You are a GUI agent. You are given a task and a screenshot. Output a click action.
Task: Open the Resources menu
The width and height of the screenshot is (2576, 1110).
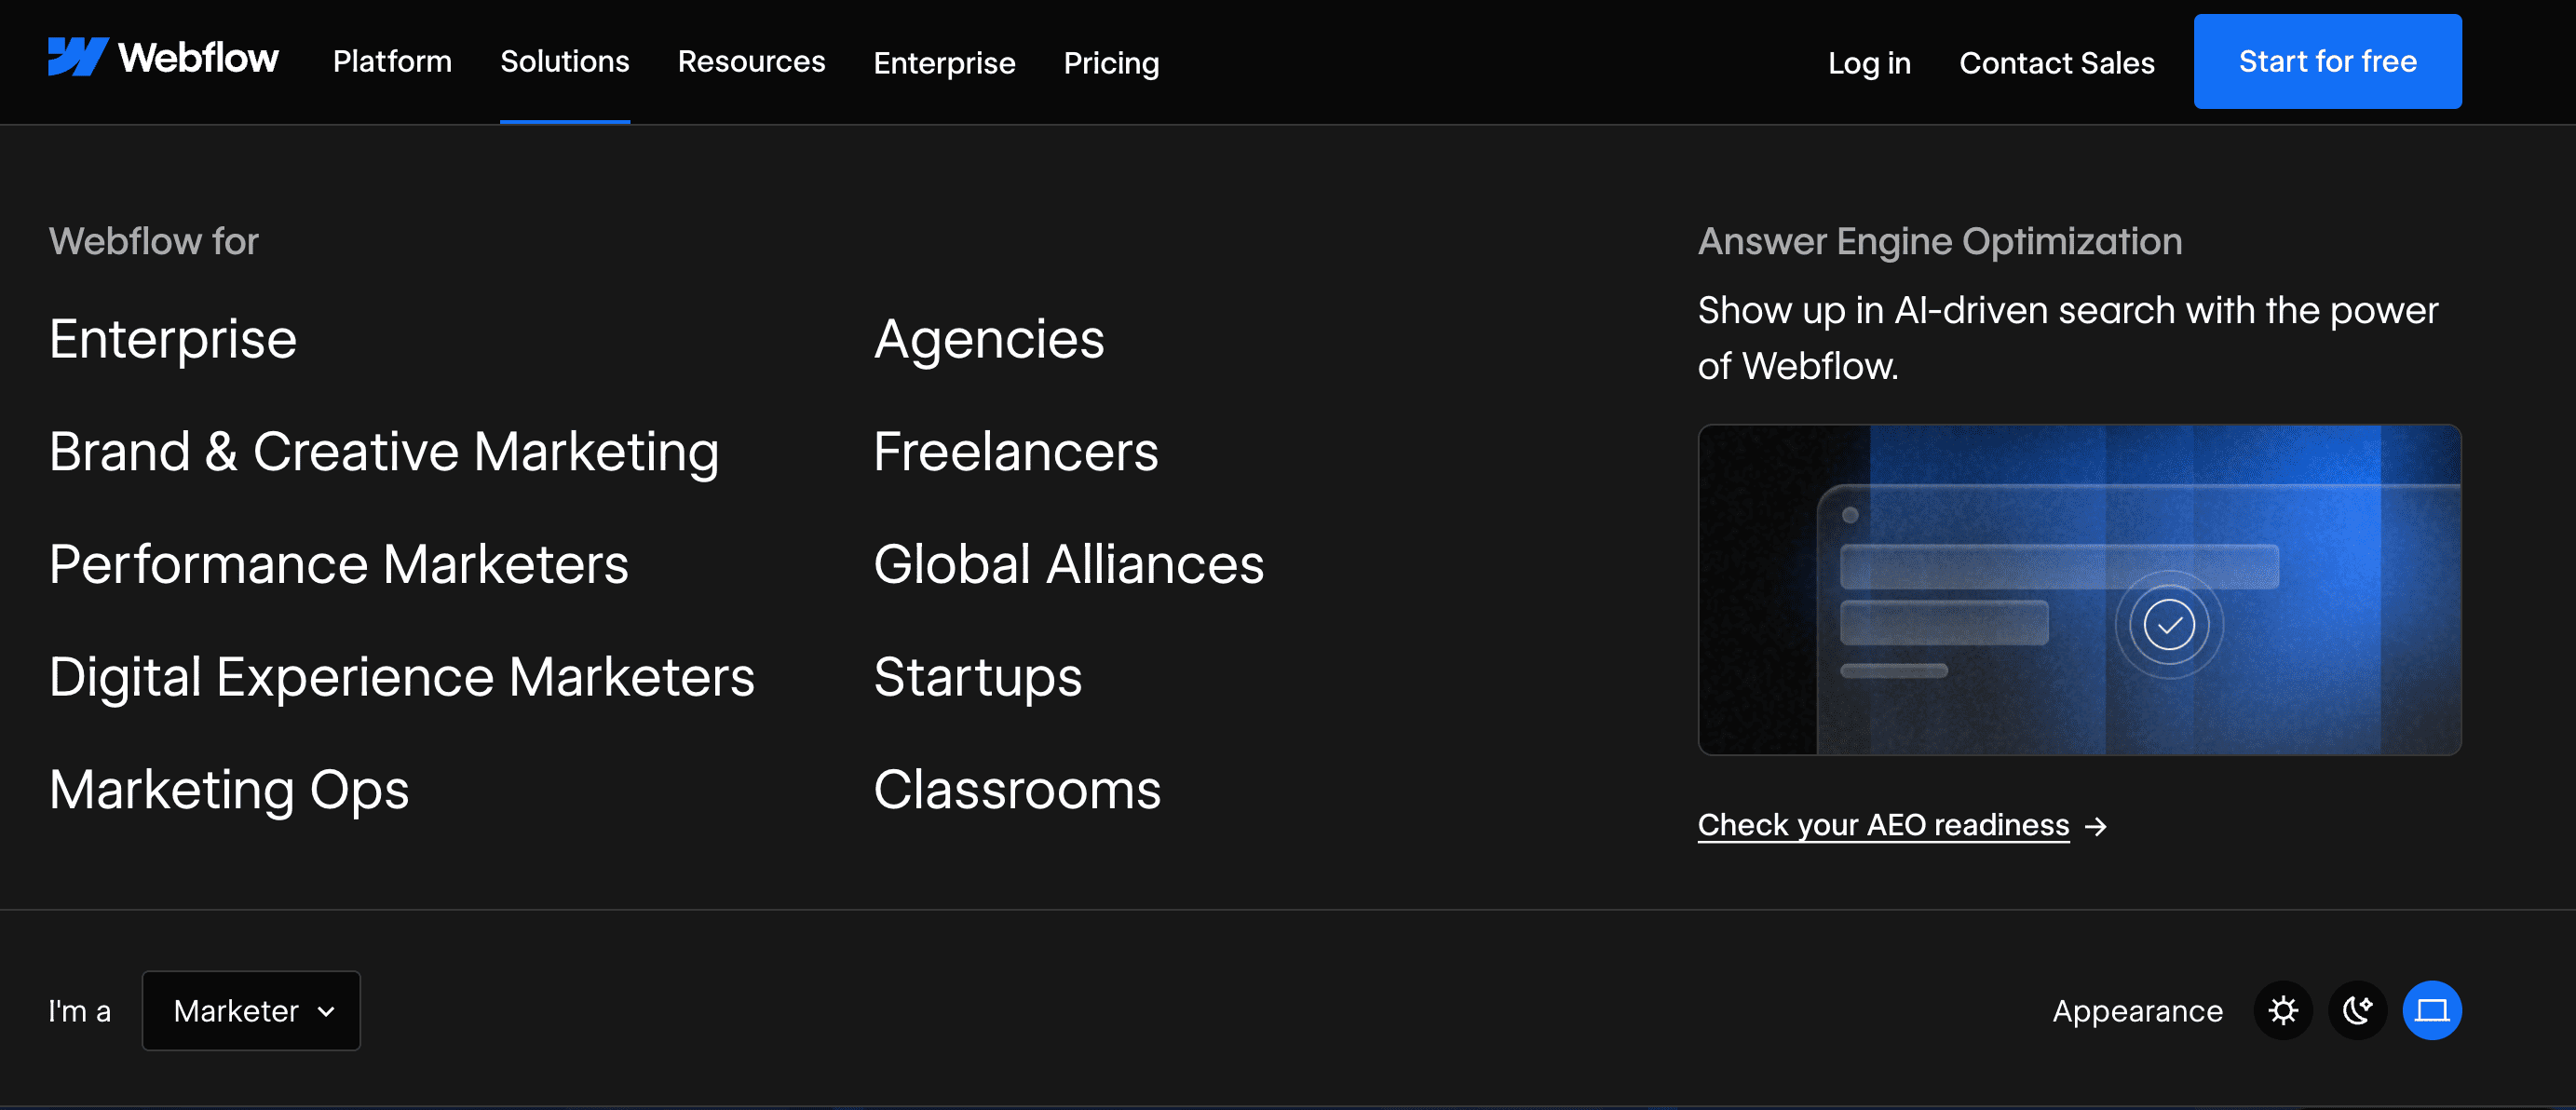(x=751, y=61)
